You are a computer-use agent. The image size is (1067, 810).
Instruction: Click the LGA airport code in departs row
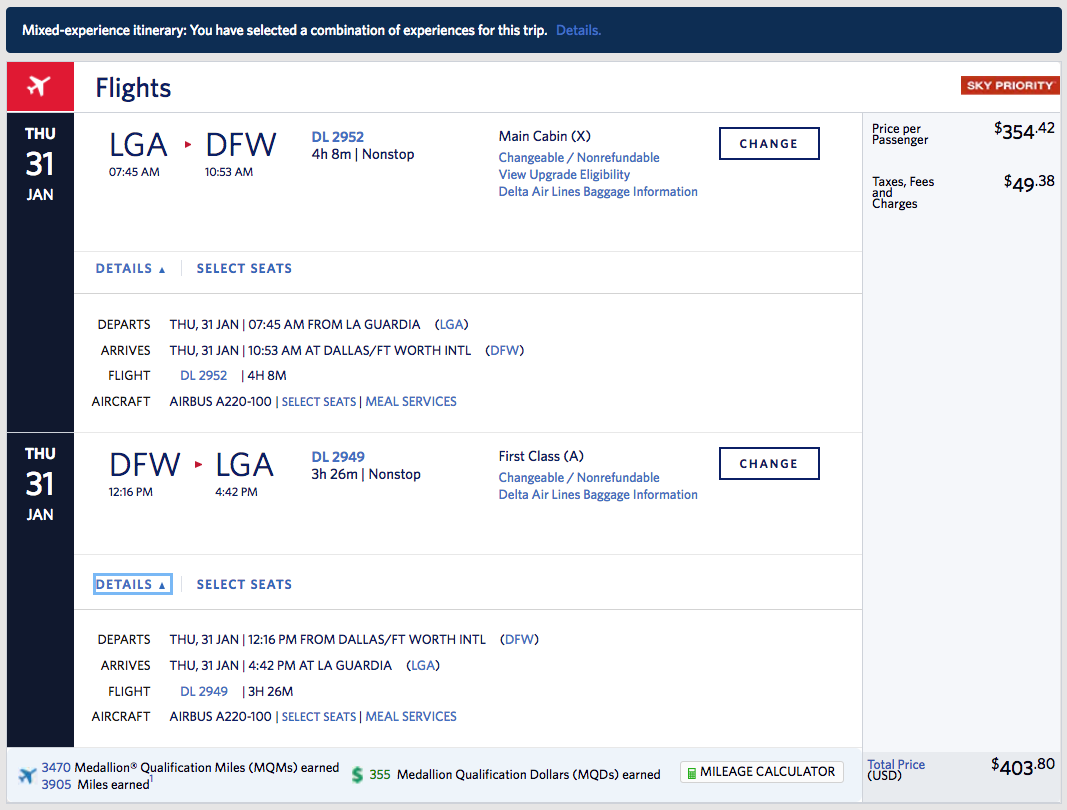click(452, 325)
